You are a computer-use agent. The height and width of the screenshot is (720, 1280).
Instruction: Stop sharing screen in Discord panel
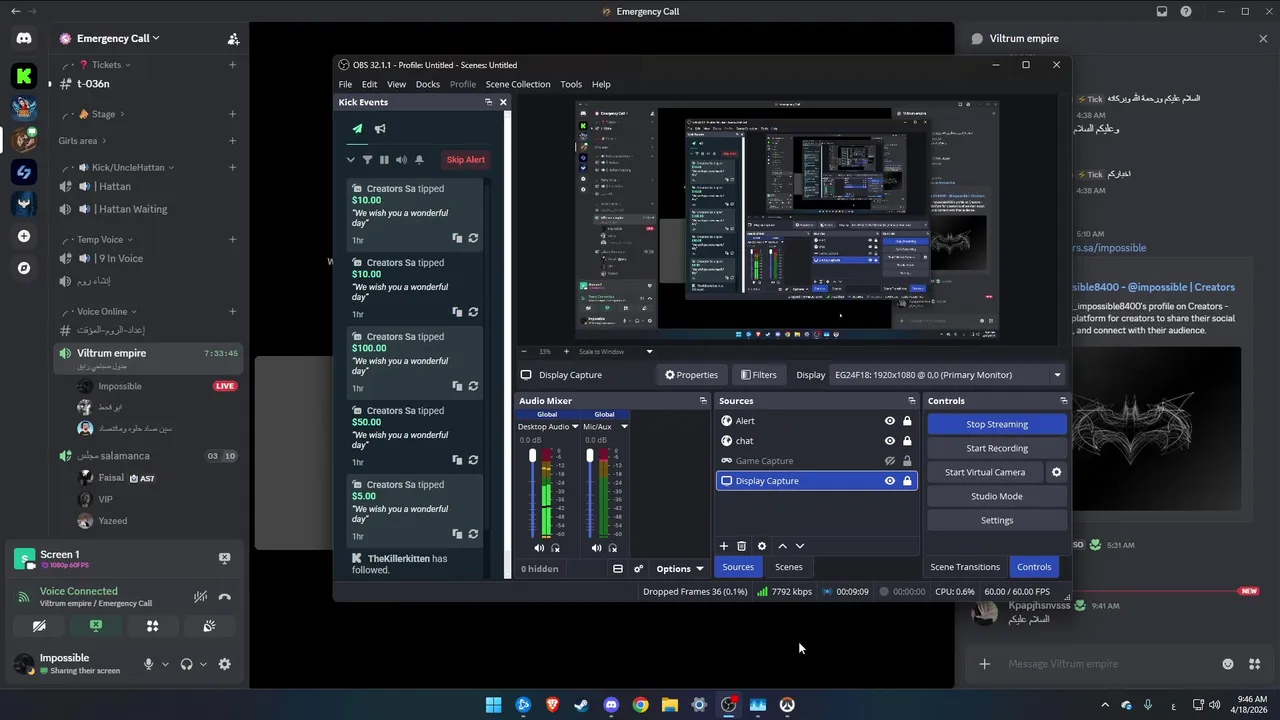click(x=96, y=626)
